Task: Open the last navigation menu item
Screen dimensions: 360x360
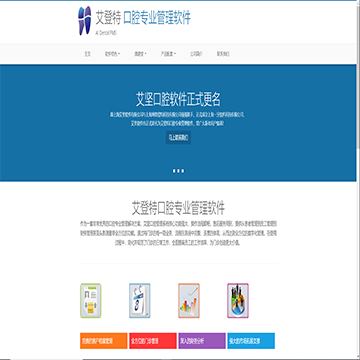Action: tap(223, 54)
